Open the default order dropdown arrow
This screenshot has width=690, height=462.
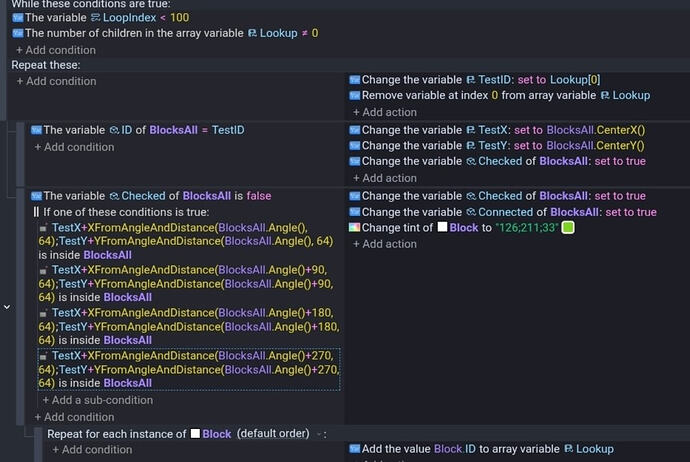click(319, 435)
